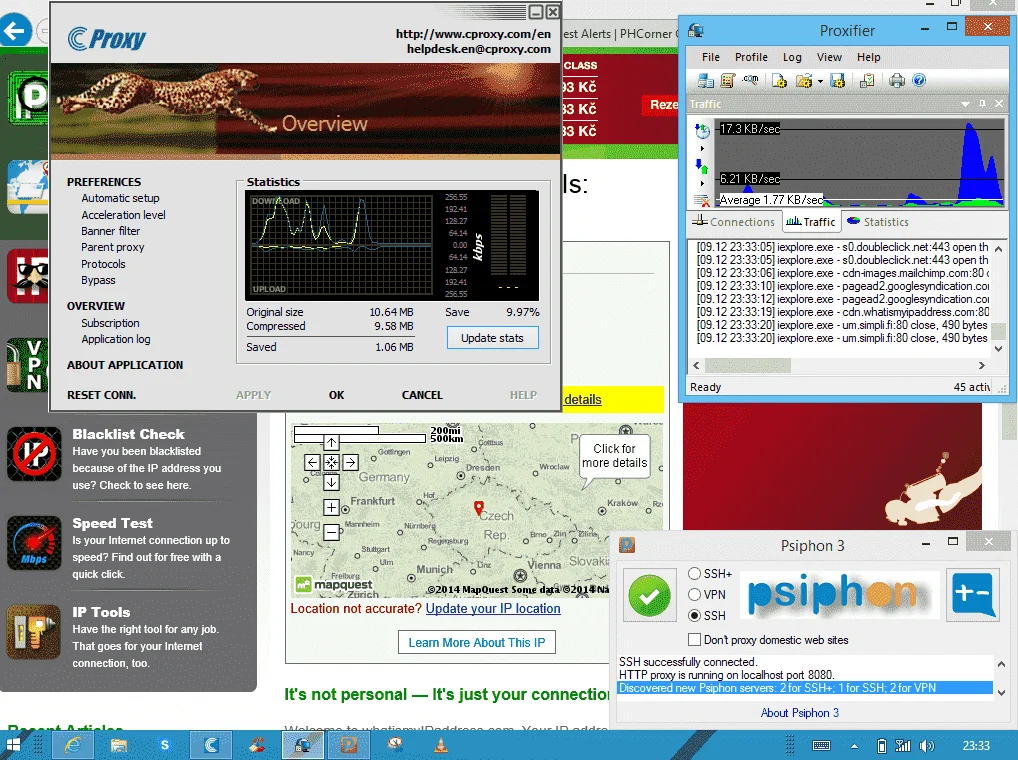Viewport: 1018px width, 760px height.
Task: Click OK in the CProxy window
Action: click(x=336, y=395)
